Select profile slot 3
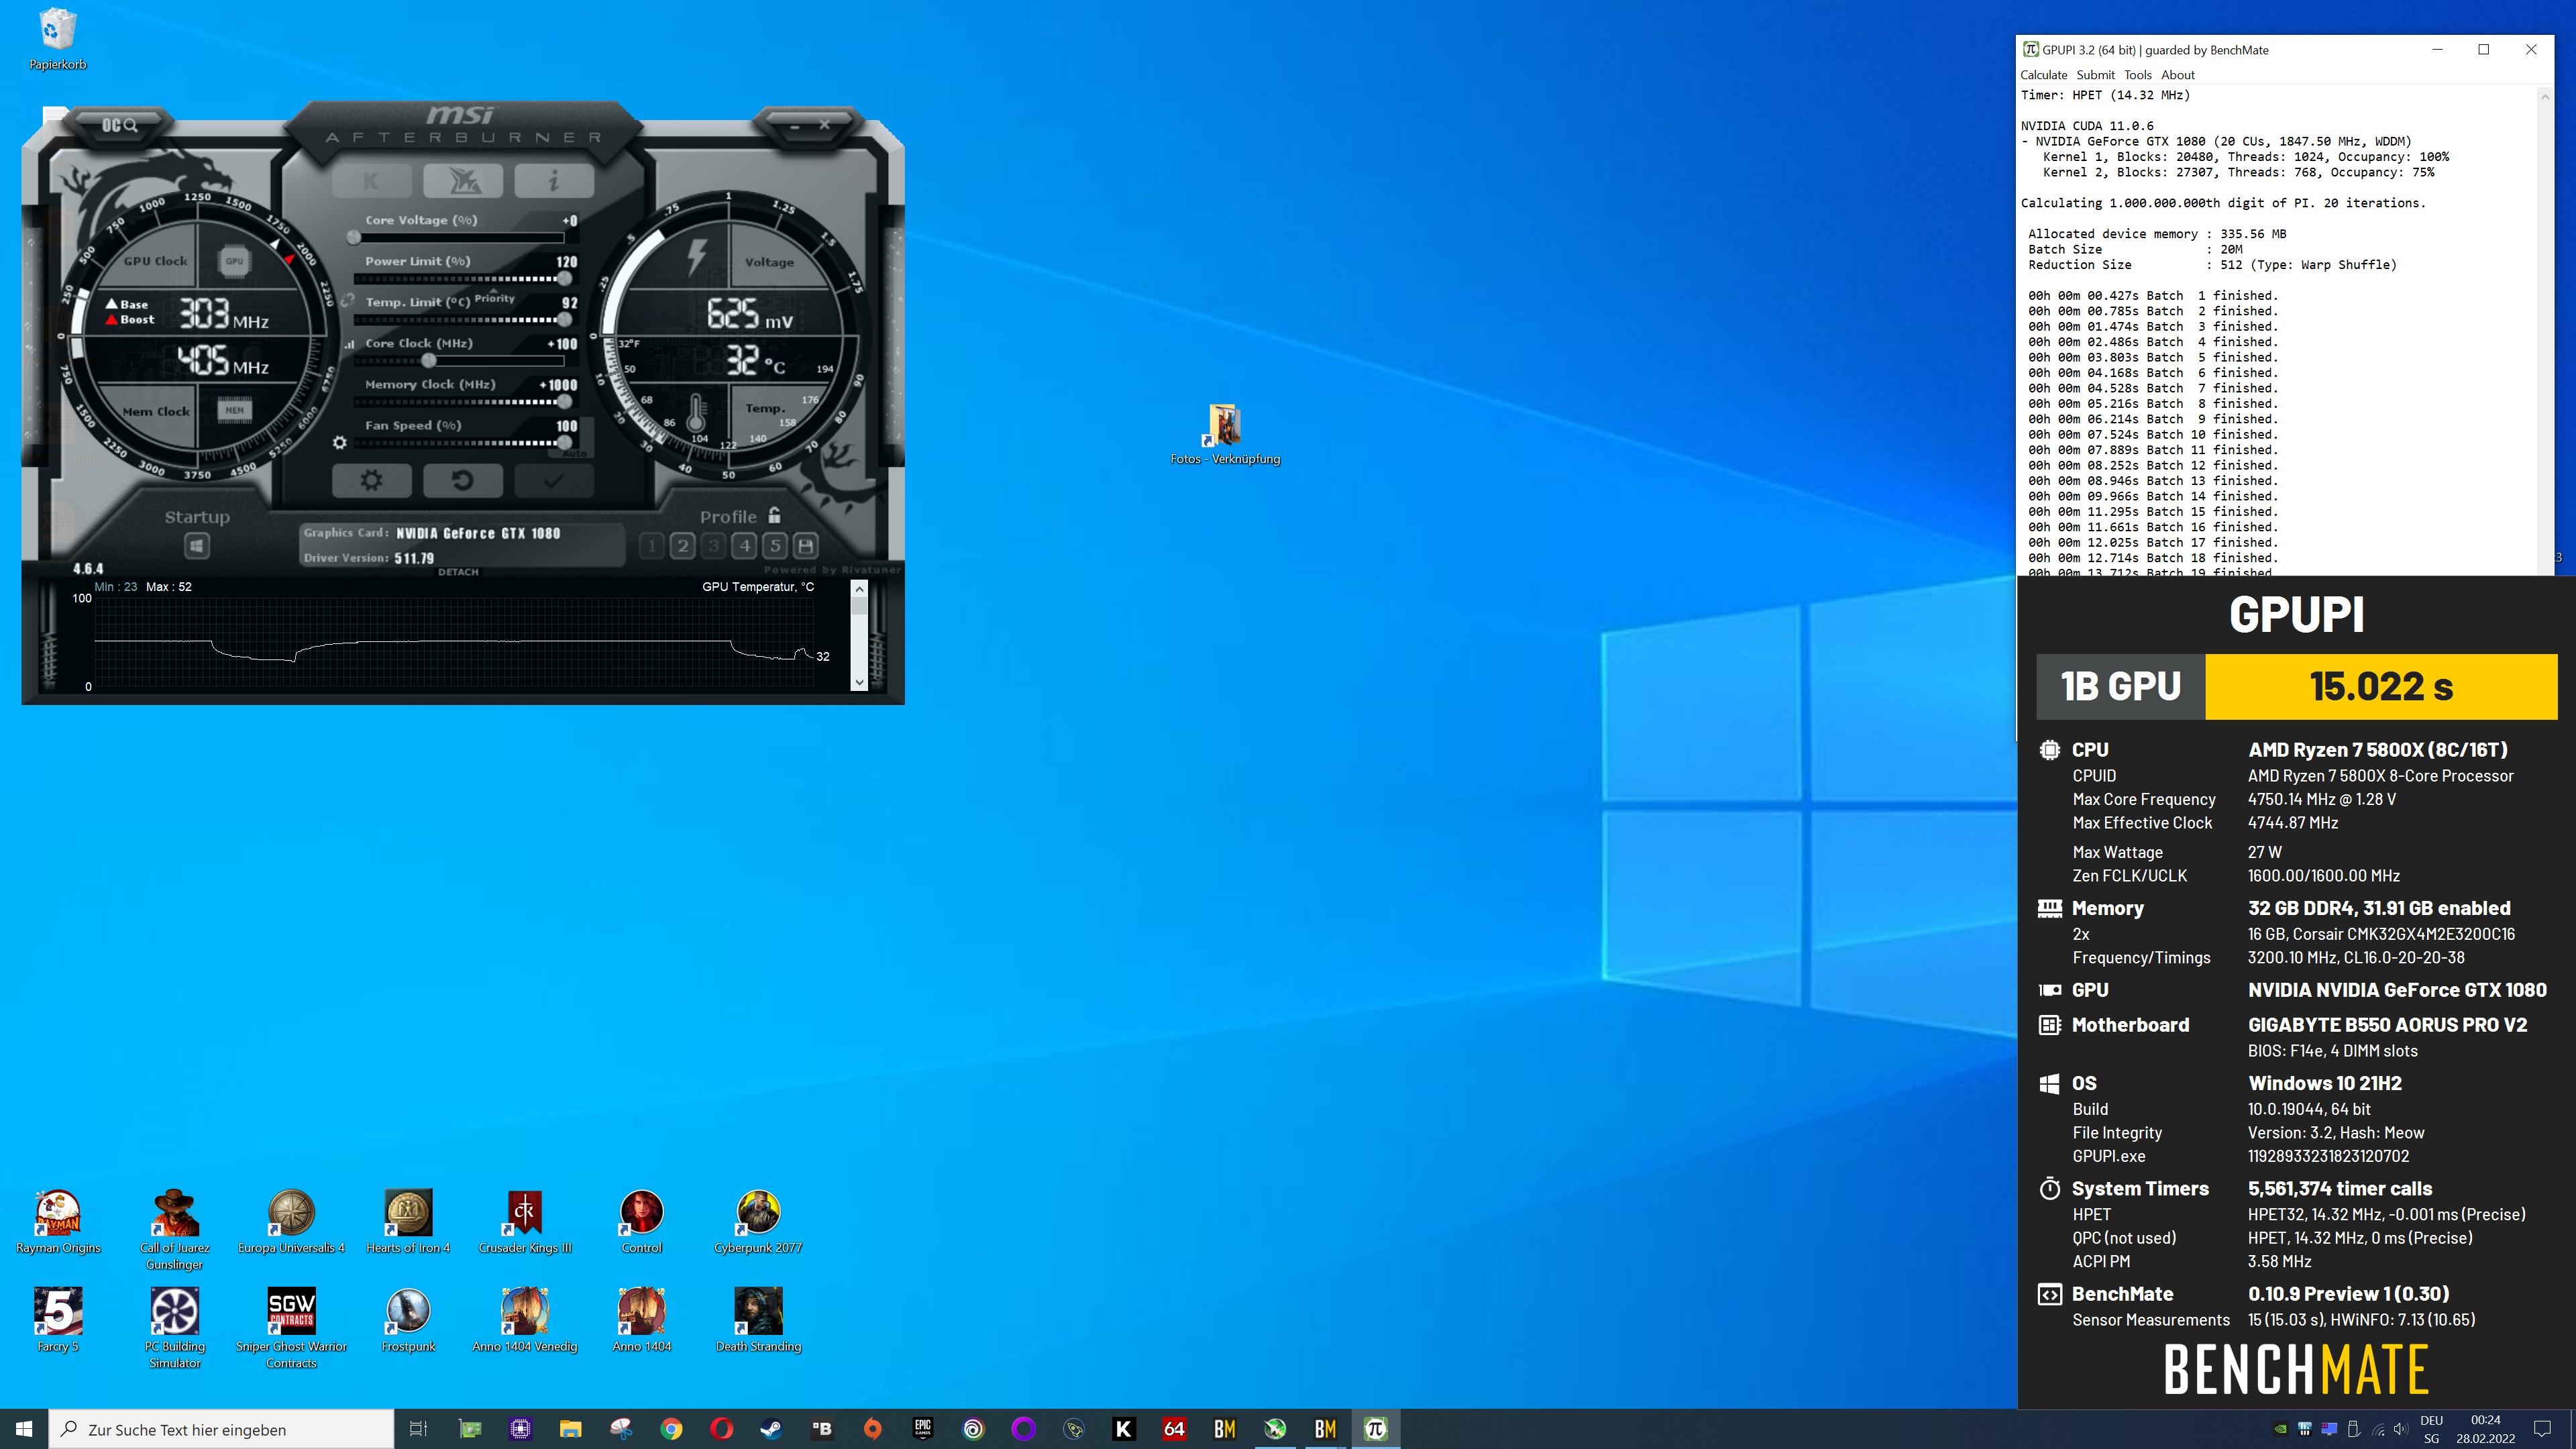The width and height of the screenshot is (2576, 1449). [x=714, y=546]
